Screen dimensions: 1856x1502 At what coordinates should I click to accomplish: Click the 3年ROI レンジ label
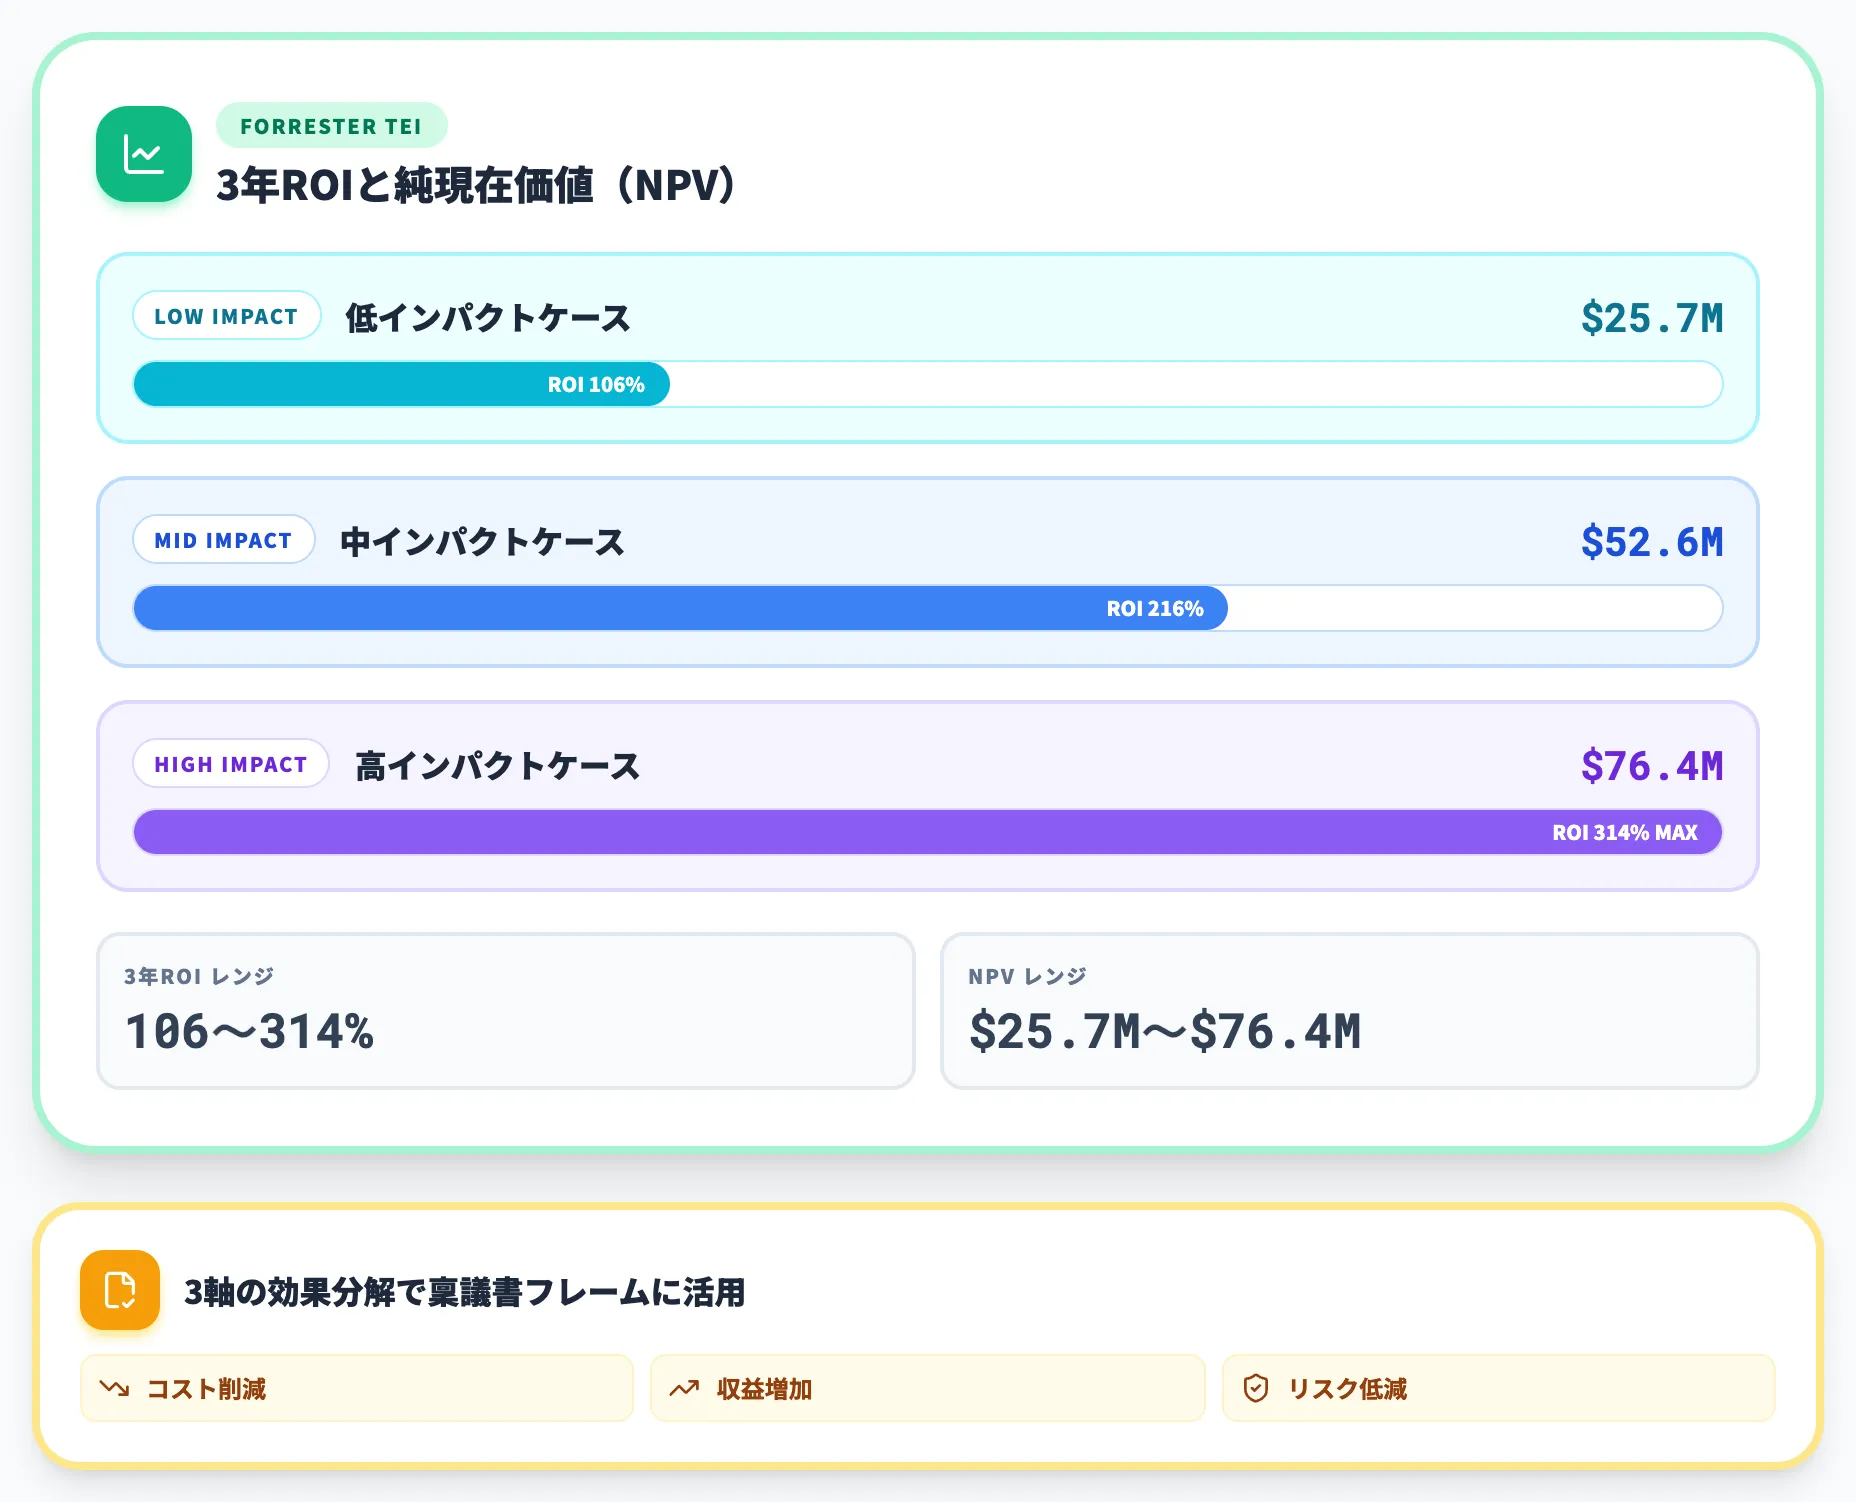(x=199, y=976)
